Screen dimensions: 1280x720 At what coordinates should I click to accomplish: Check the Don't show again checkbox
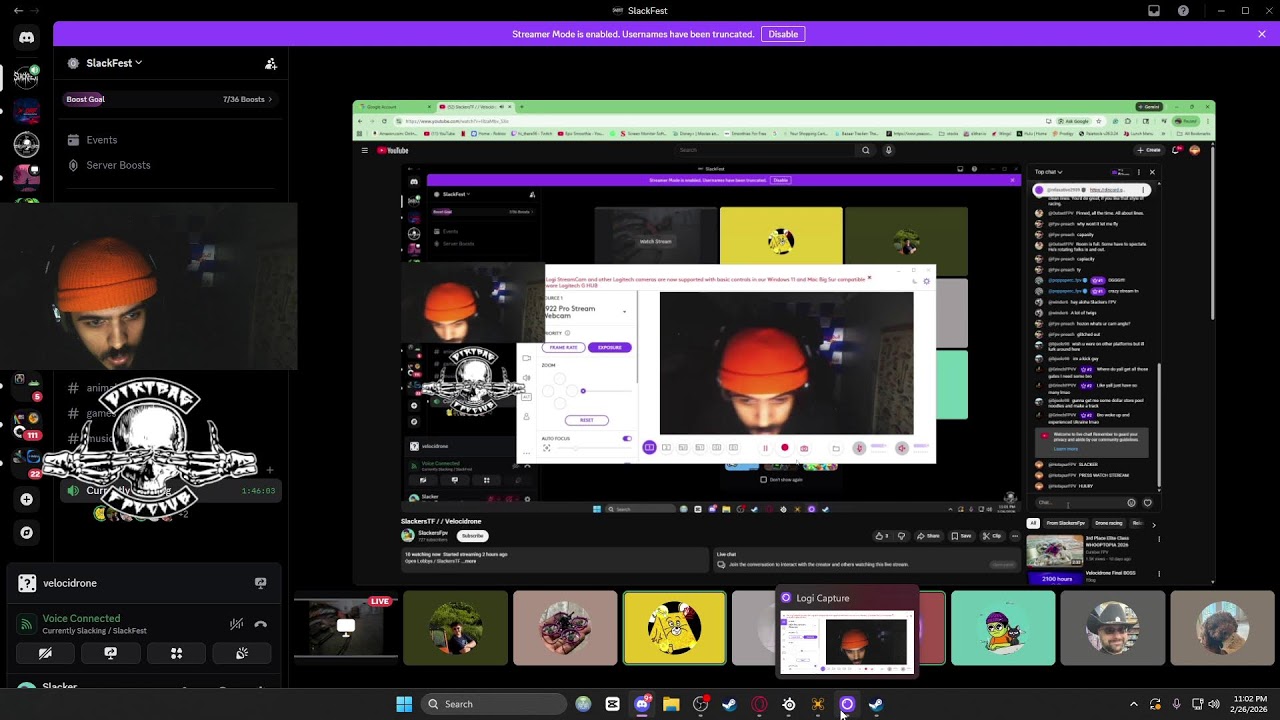[x=764, y=480]
